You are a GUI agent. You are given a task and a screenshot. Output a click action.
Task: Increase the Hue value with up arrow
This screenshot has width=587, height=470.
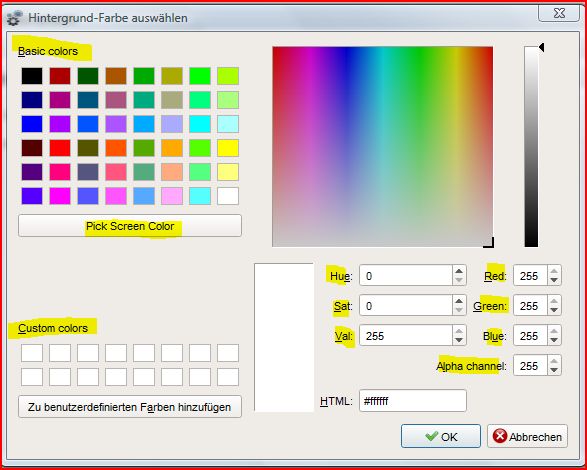pyautogui.click(x=459, y=270)
